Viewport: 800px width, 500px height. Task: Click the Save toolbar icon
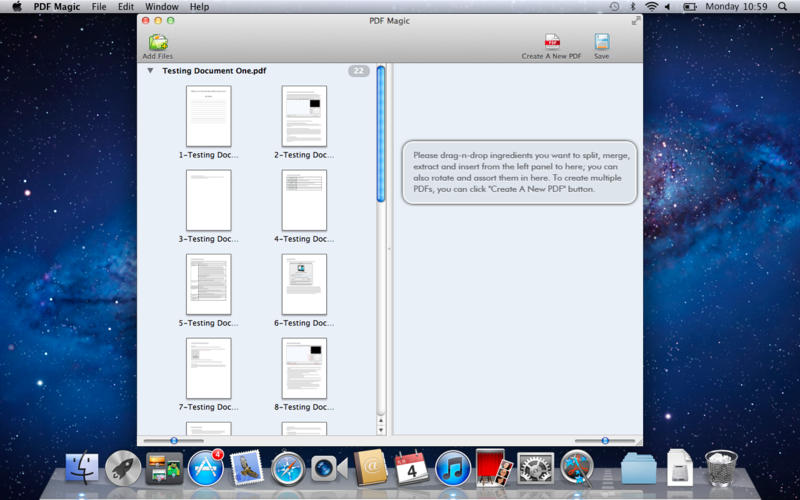[x=601, y=42]
